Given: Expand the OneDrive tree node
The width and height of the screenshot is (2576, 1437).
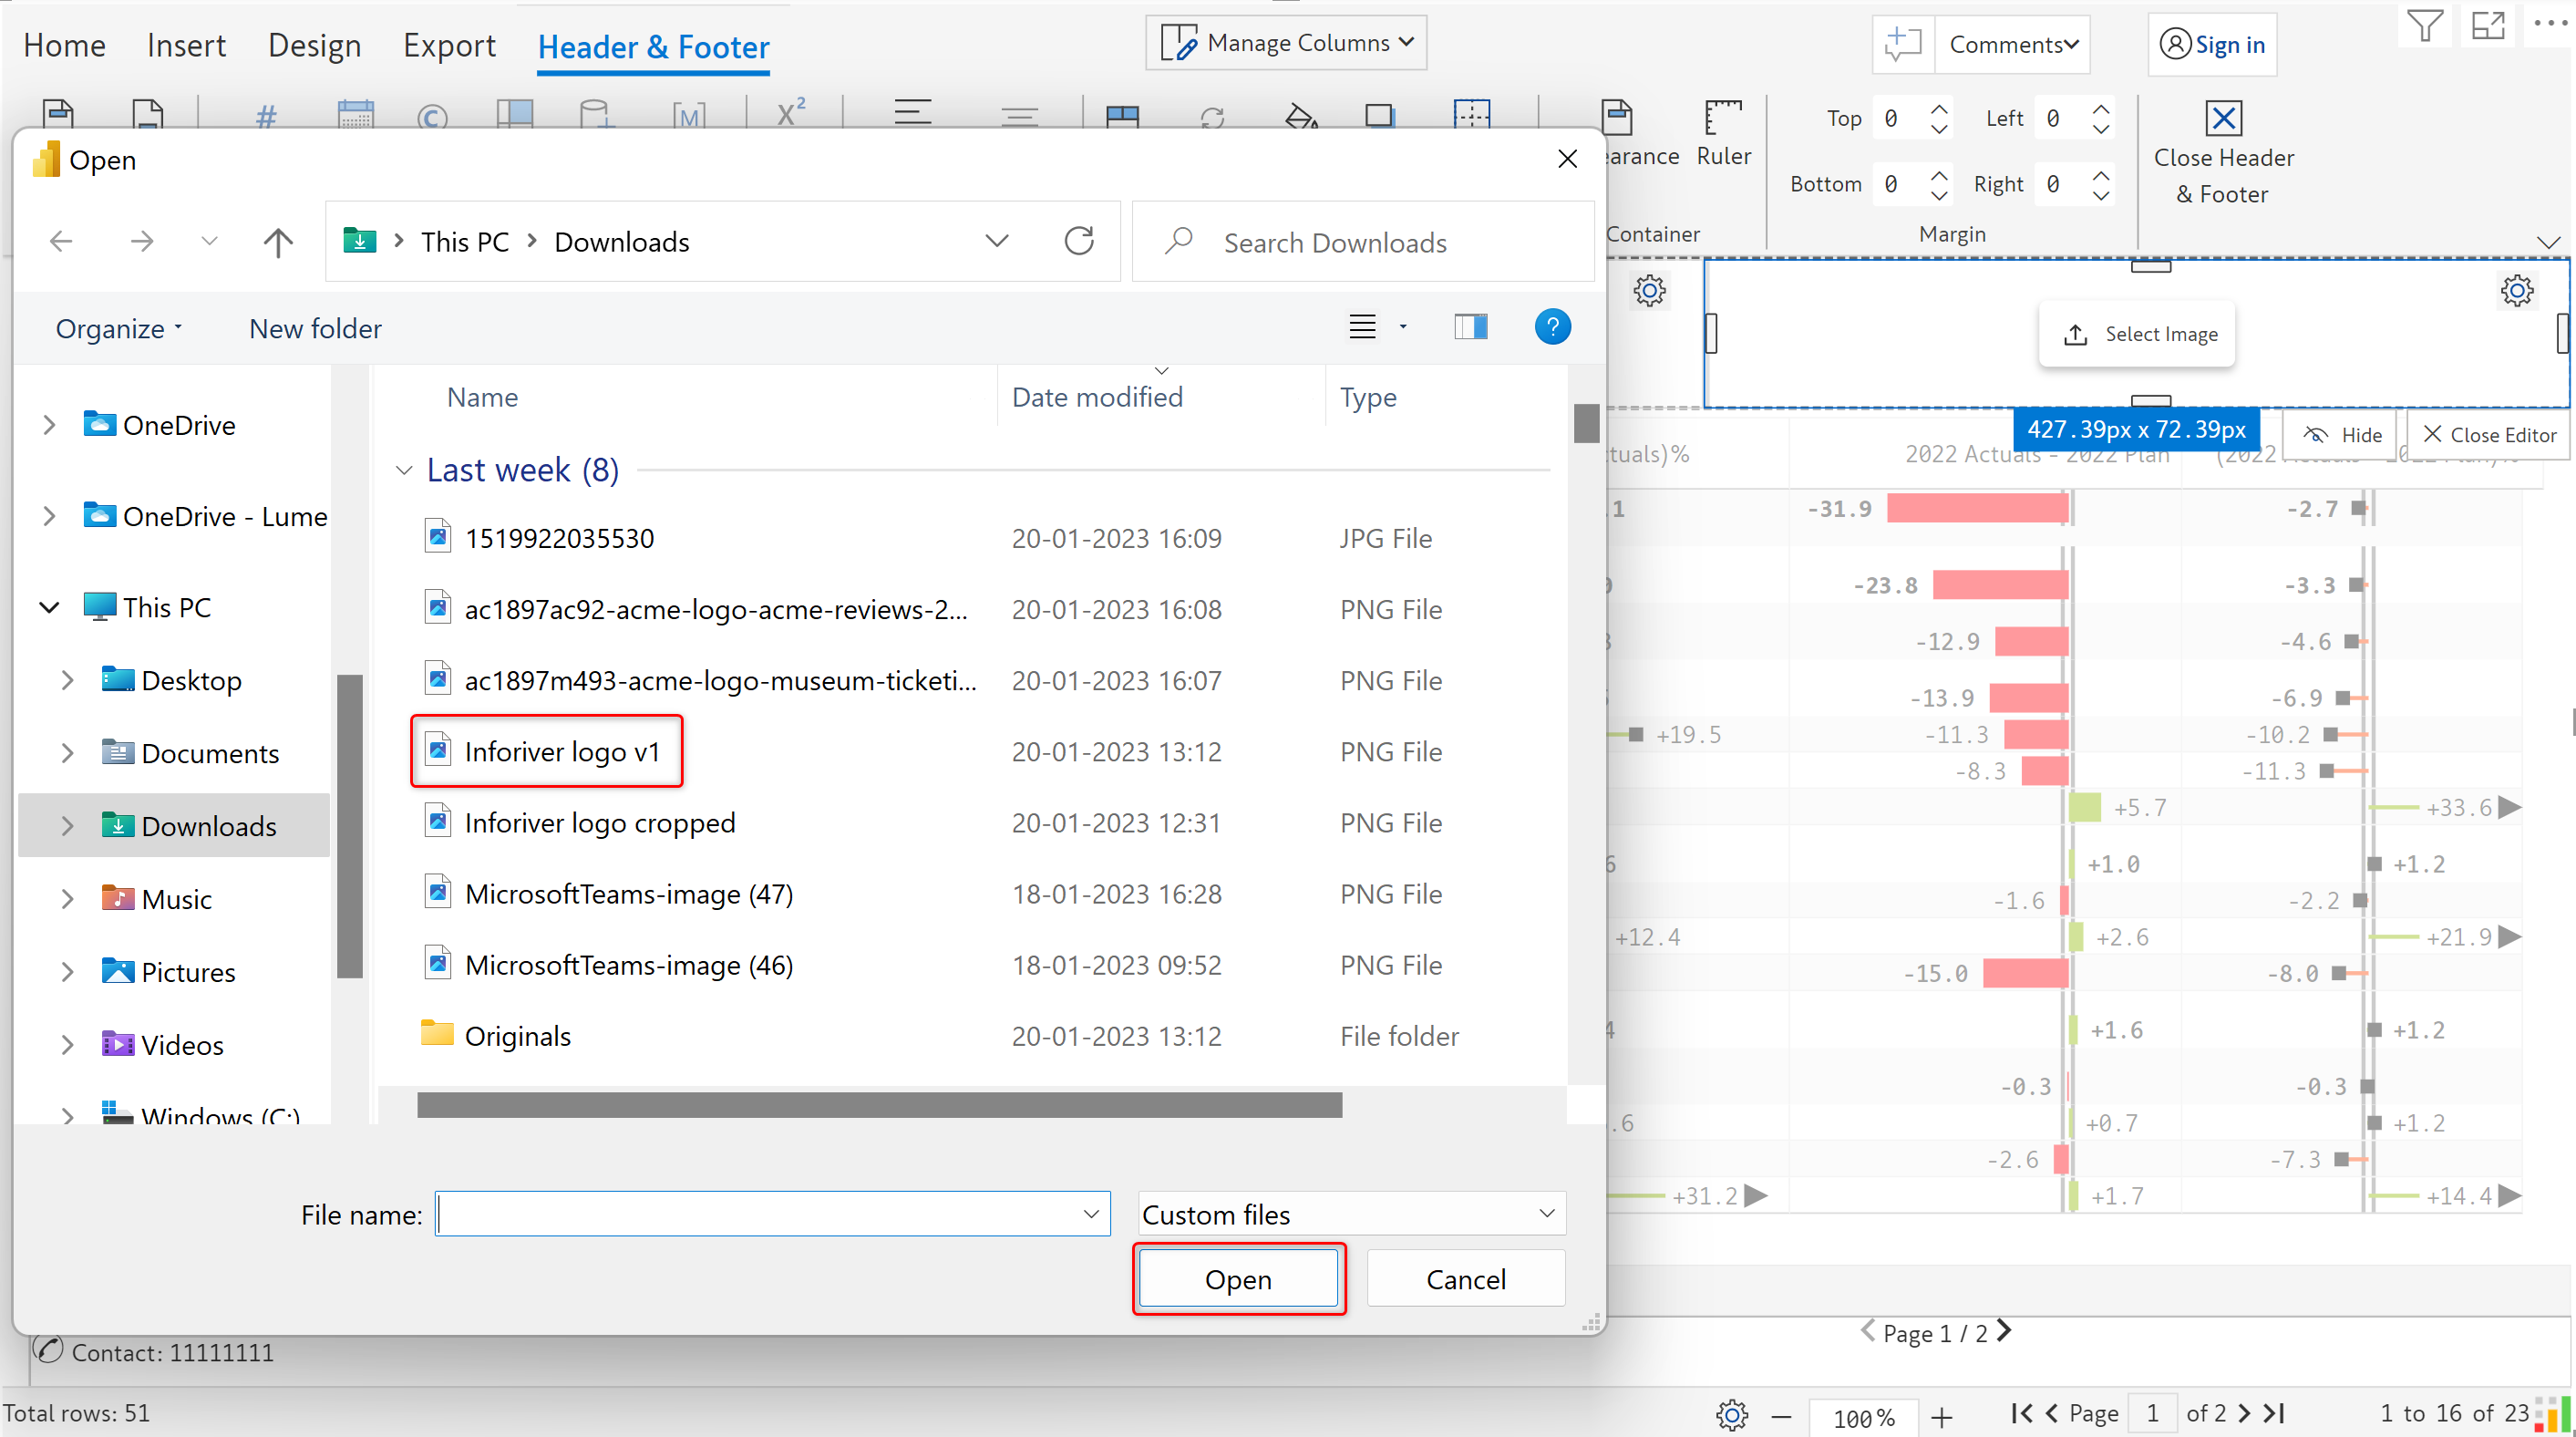Looking at the screenshot, I should pos(49,425).
